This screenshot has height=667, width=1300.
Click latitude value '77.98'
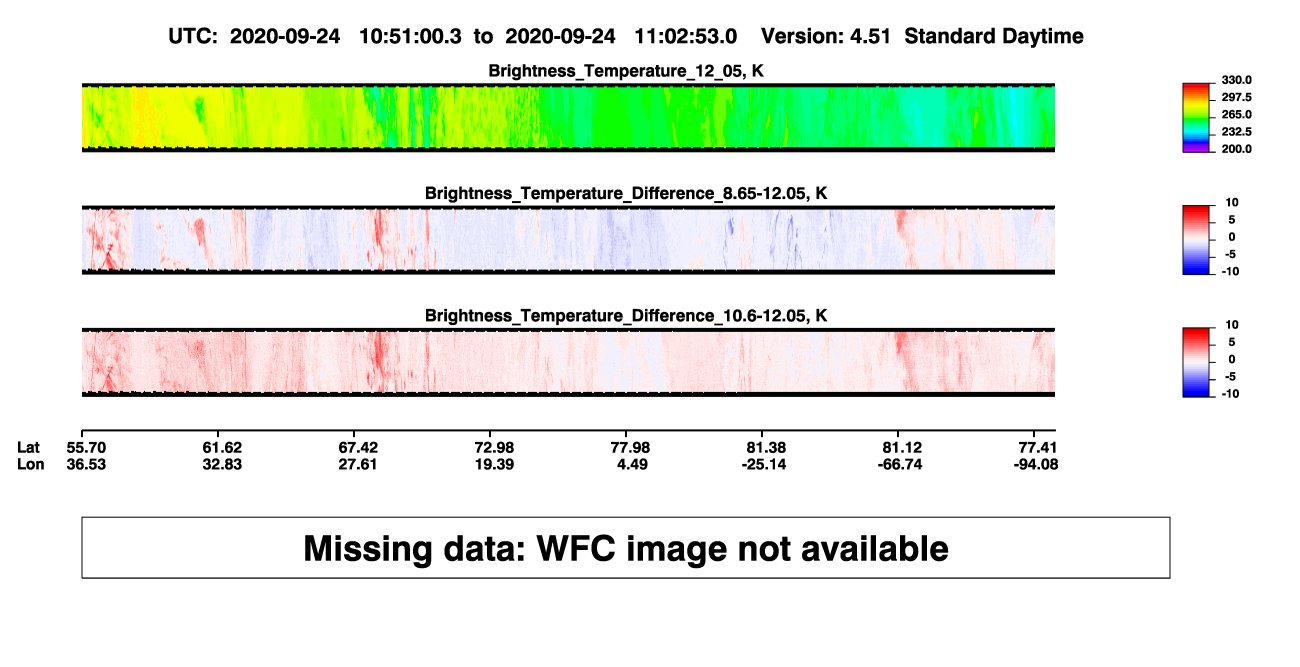[x=630, y=447]
